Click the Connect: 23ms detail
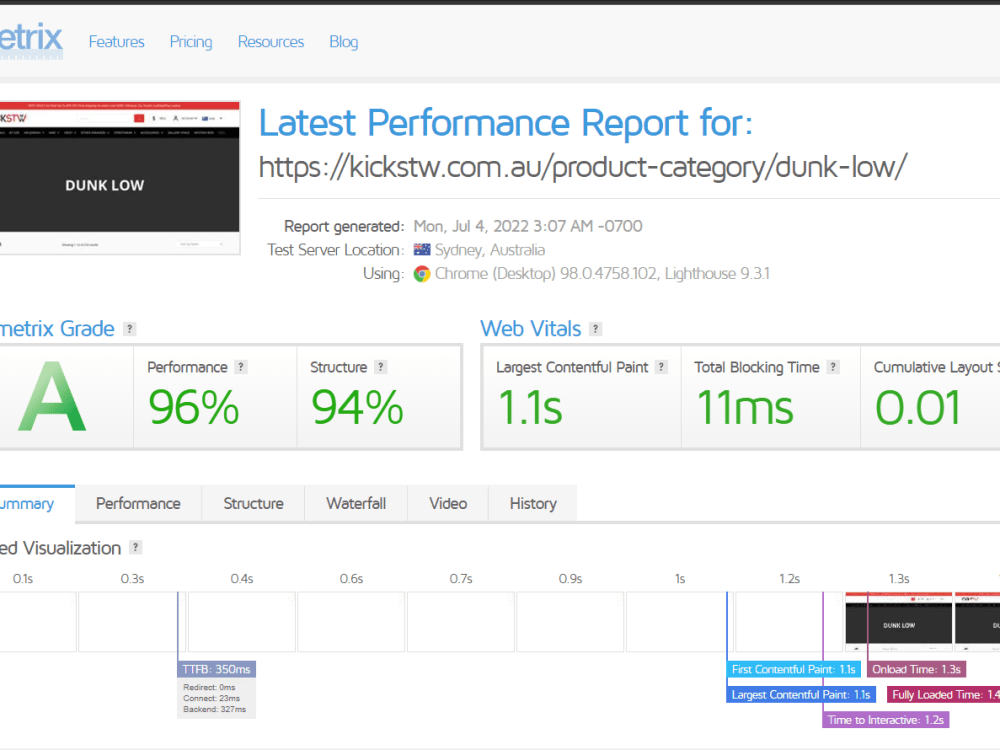 coord(211,698)
